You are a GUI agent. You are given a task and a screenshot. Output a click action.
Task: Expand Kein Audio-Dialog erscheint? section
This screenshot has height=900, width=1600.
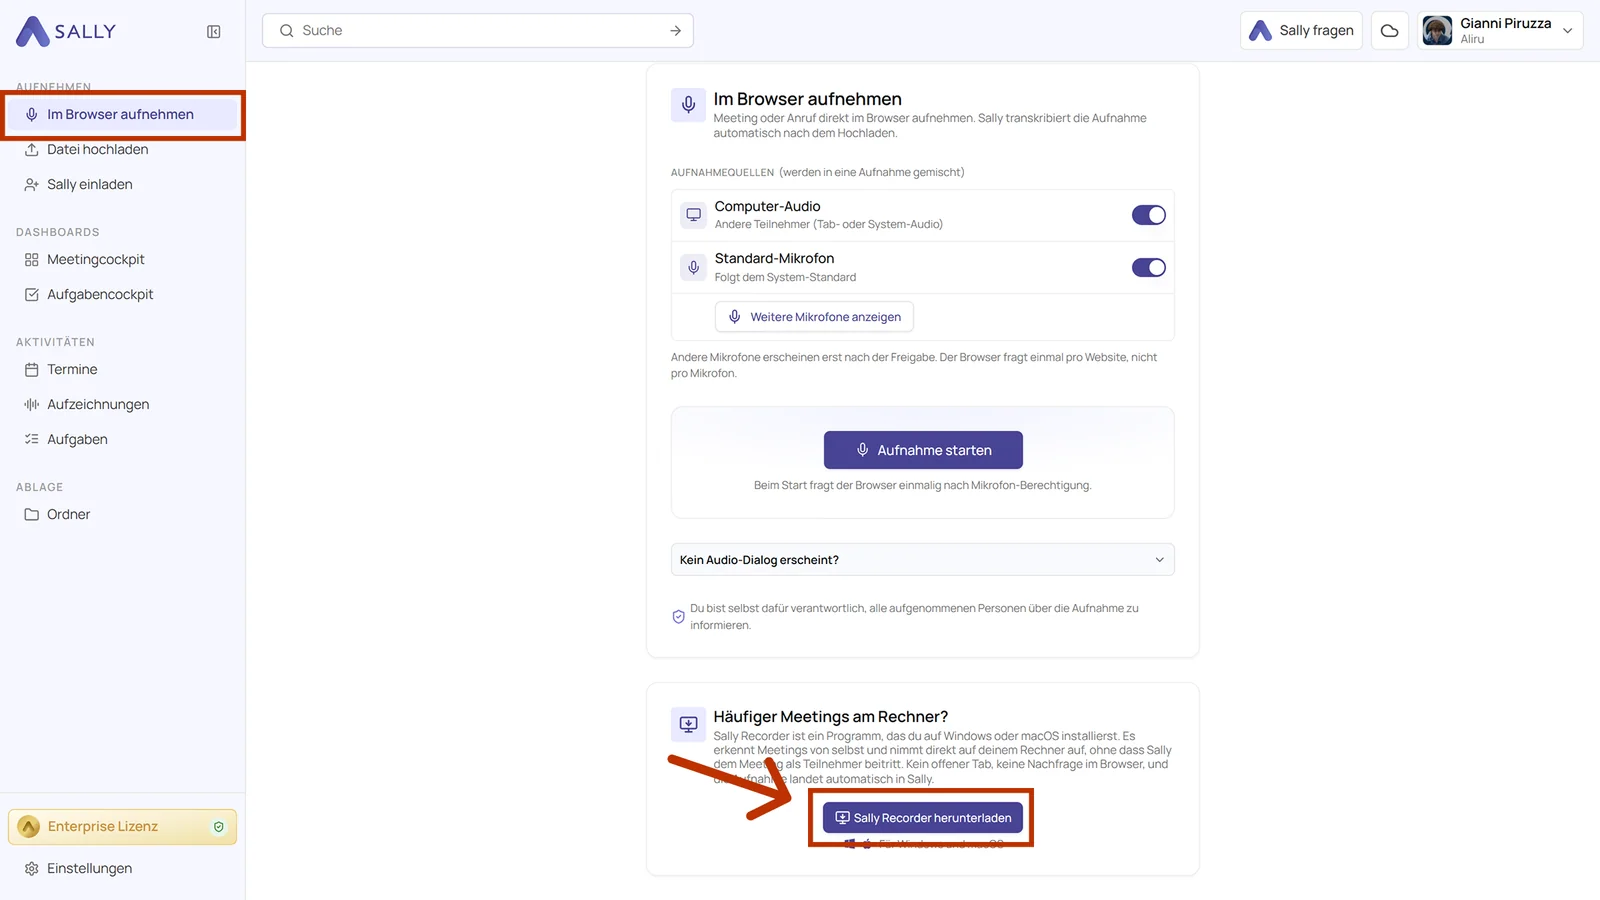[x=922, y=560]
